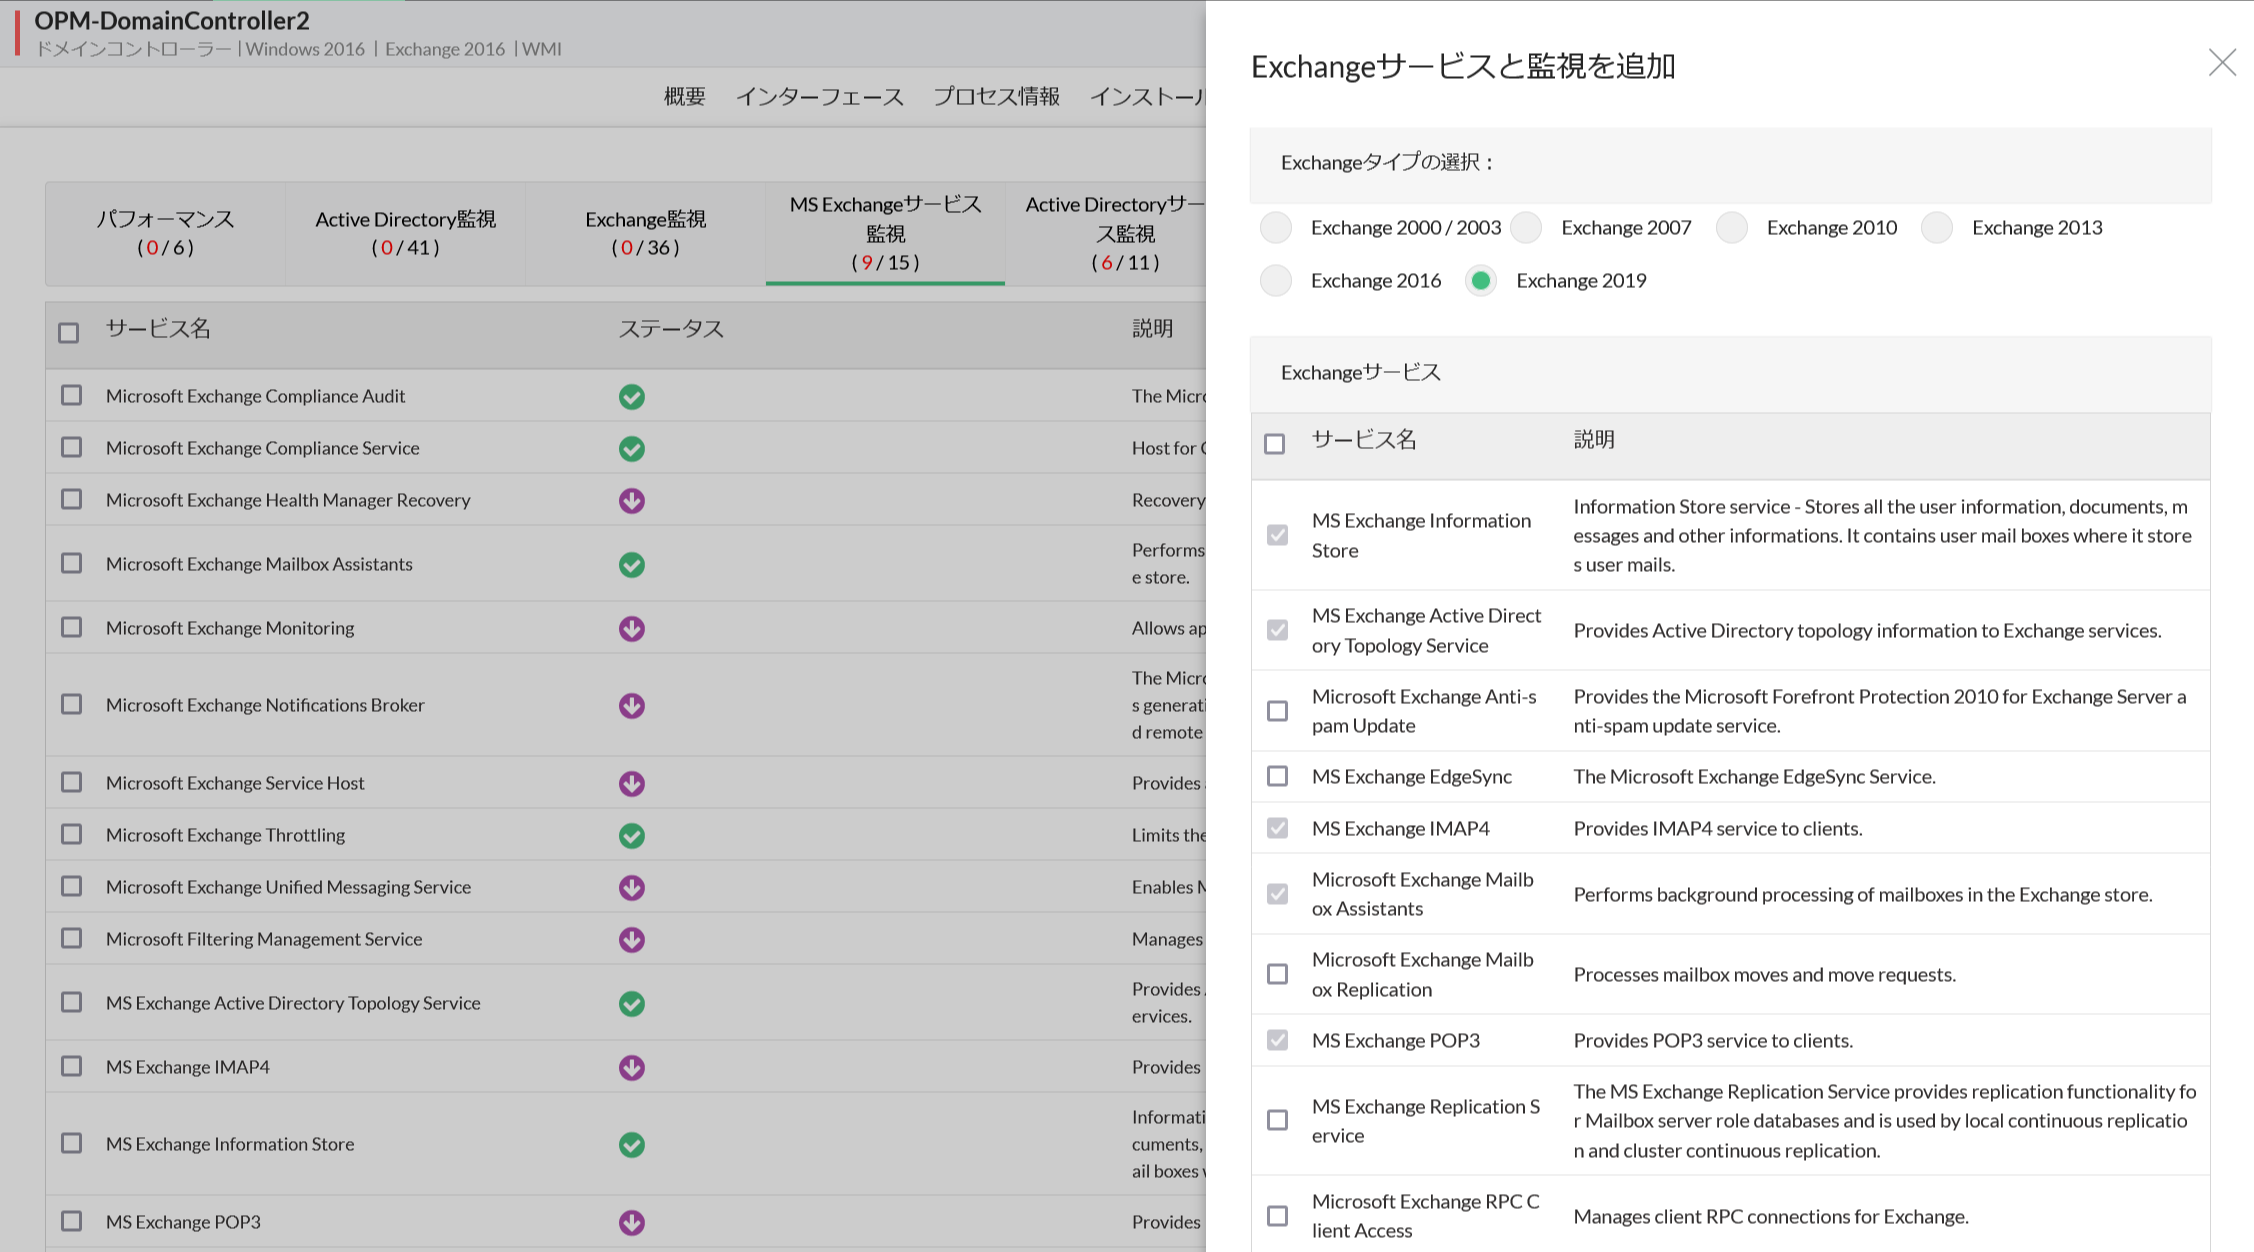This screenshot has height=1252, width=2254.
Task: Choose the Exchange 2013 type option
Action: [x=1937, y=228]
